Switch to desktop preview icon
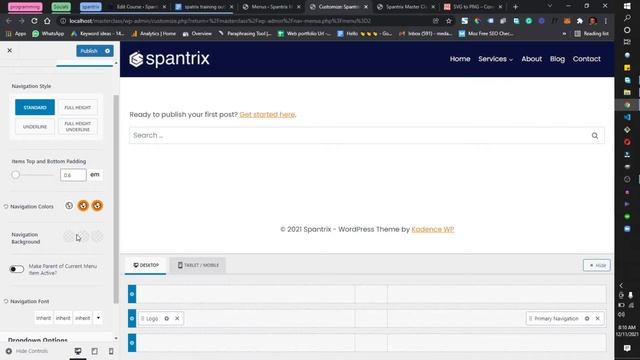This screenshot has width=640, height=360. 78,351
